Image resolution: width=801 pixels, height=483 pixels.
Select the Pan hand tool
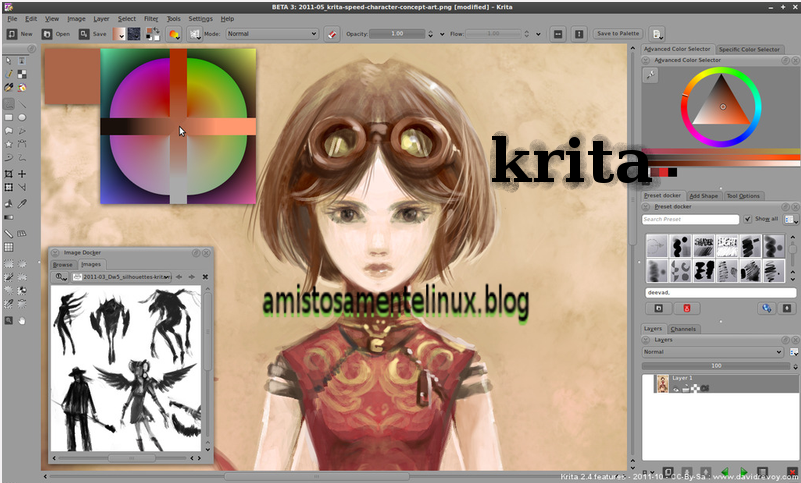(x=22, y=320)
